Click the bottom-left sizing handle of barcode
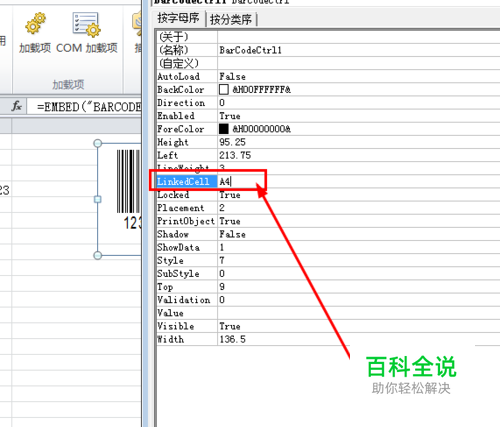Image resolution: width=500 pixels, height=427 pixels. (98, 255)
